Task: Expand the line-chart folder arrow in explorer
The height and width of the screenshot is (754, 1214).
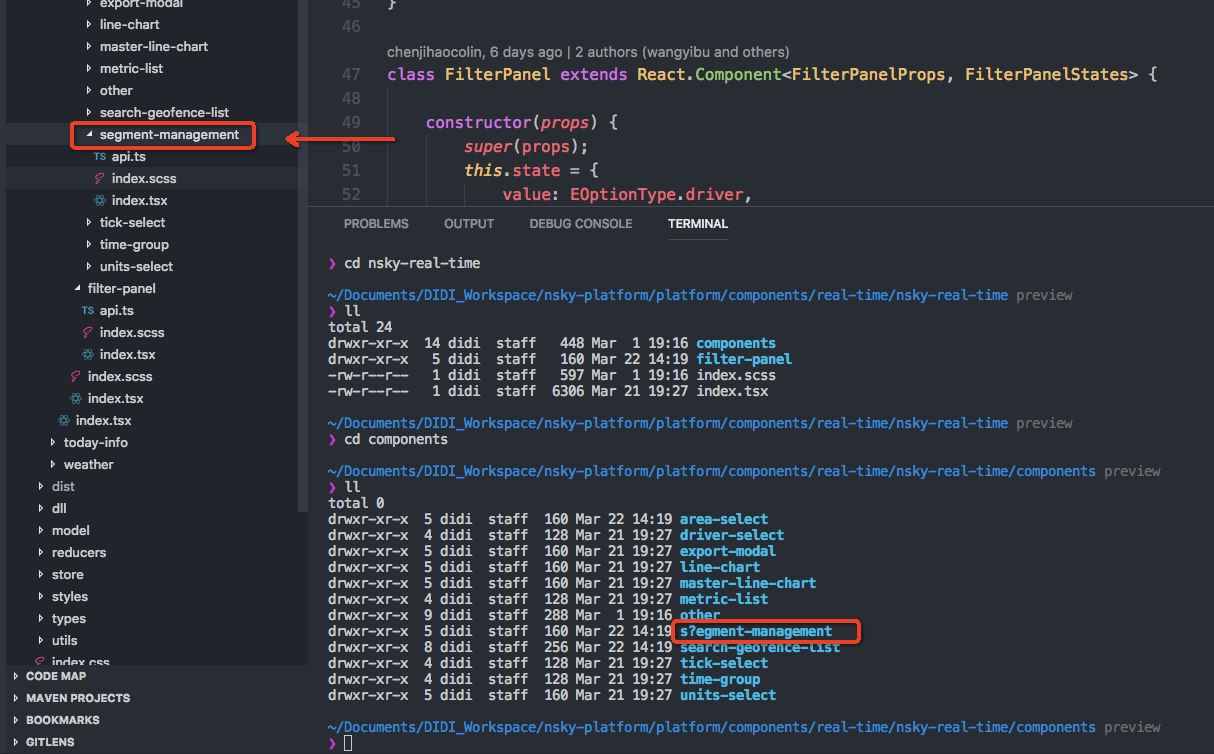Action: click(x=89, y=25)
